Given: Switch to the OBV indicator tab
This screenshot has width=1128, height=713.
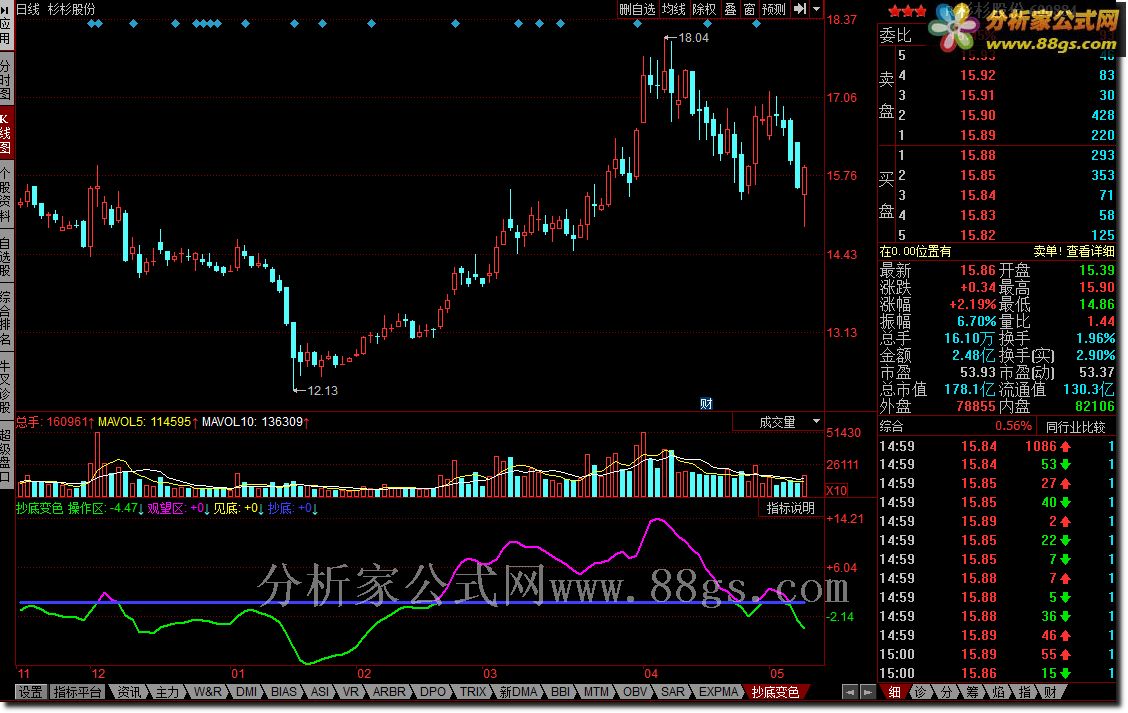Looking at the screenshot, I should click(634, 692).
